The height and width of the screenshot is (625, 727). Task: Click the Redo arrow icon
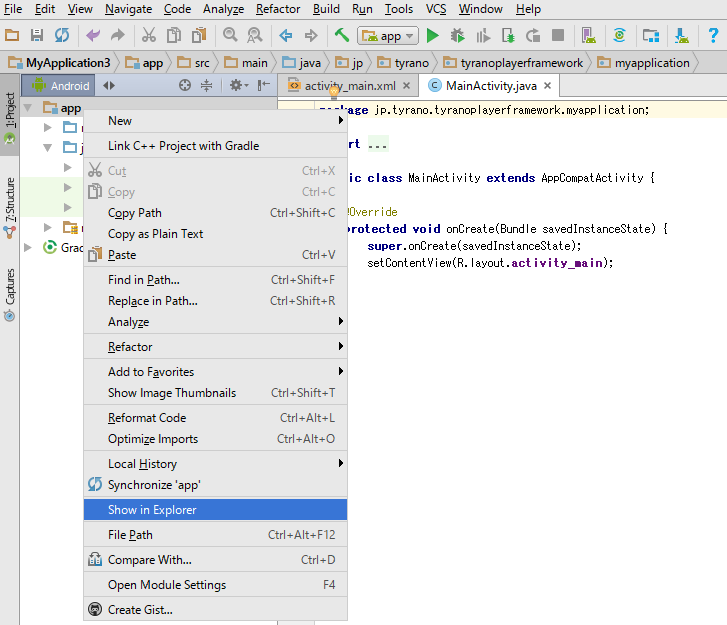[x=118, y=35]
